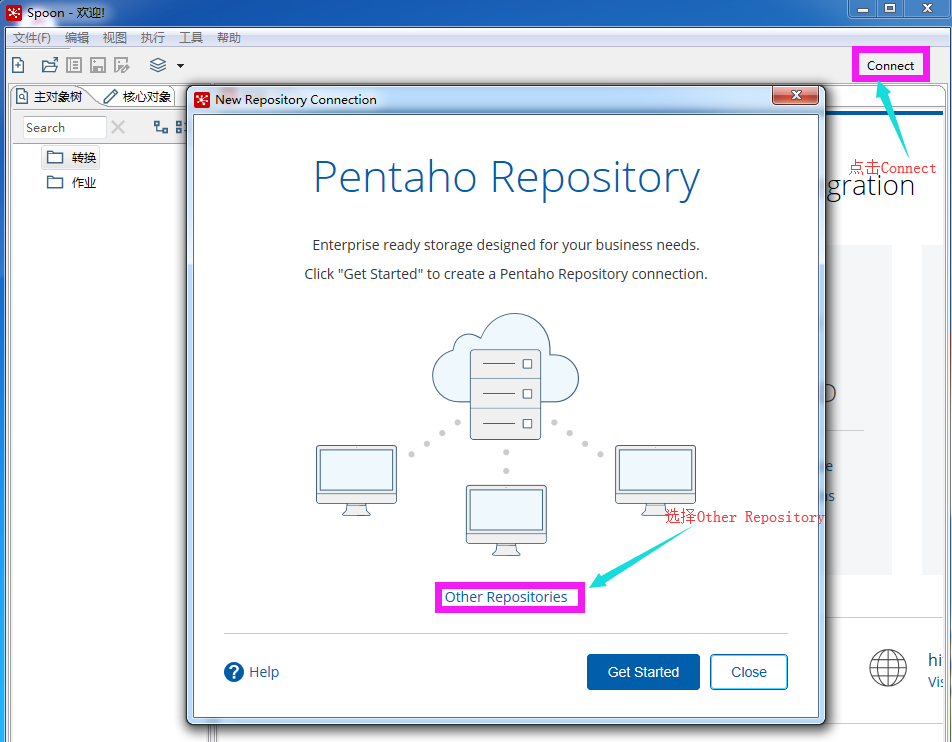Open the 文件(F) menu
This screenshot has width=952, height=742.
coord(32,38)
